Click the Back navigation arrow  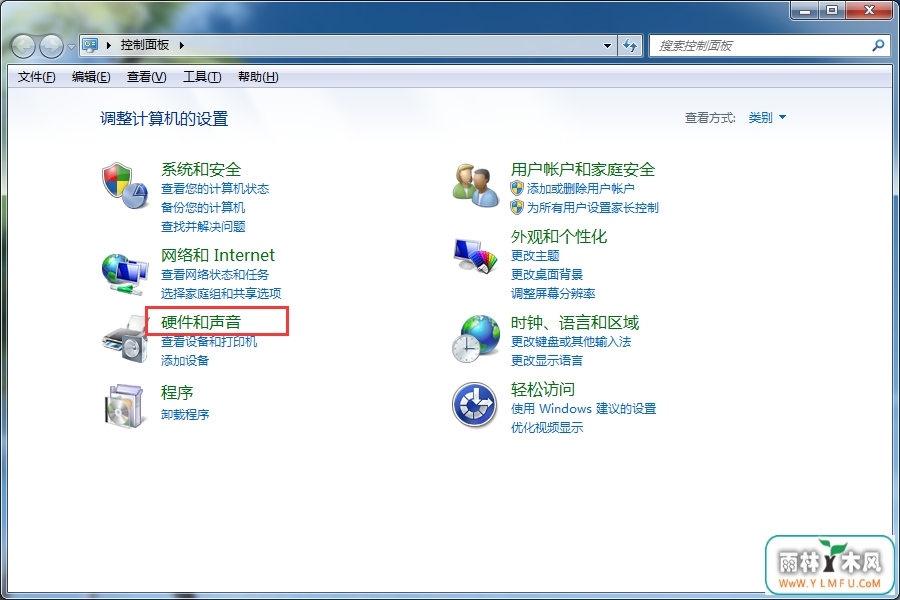pyautogui.click(x=24, y=46)
